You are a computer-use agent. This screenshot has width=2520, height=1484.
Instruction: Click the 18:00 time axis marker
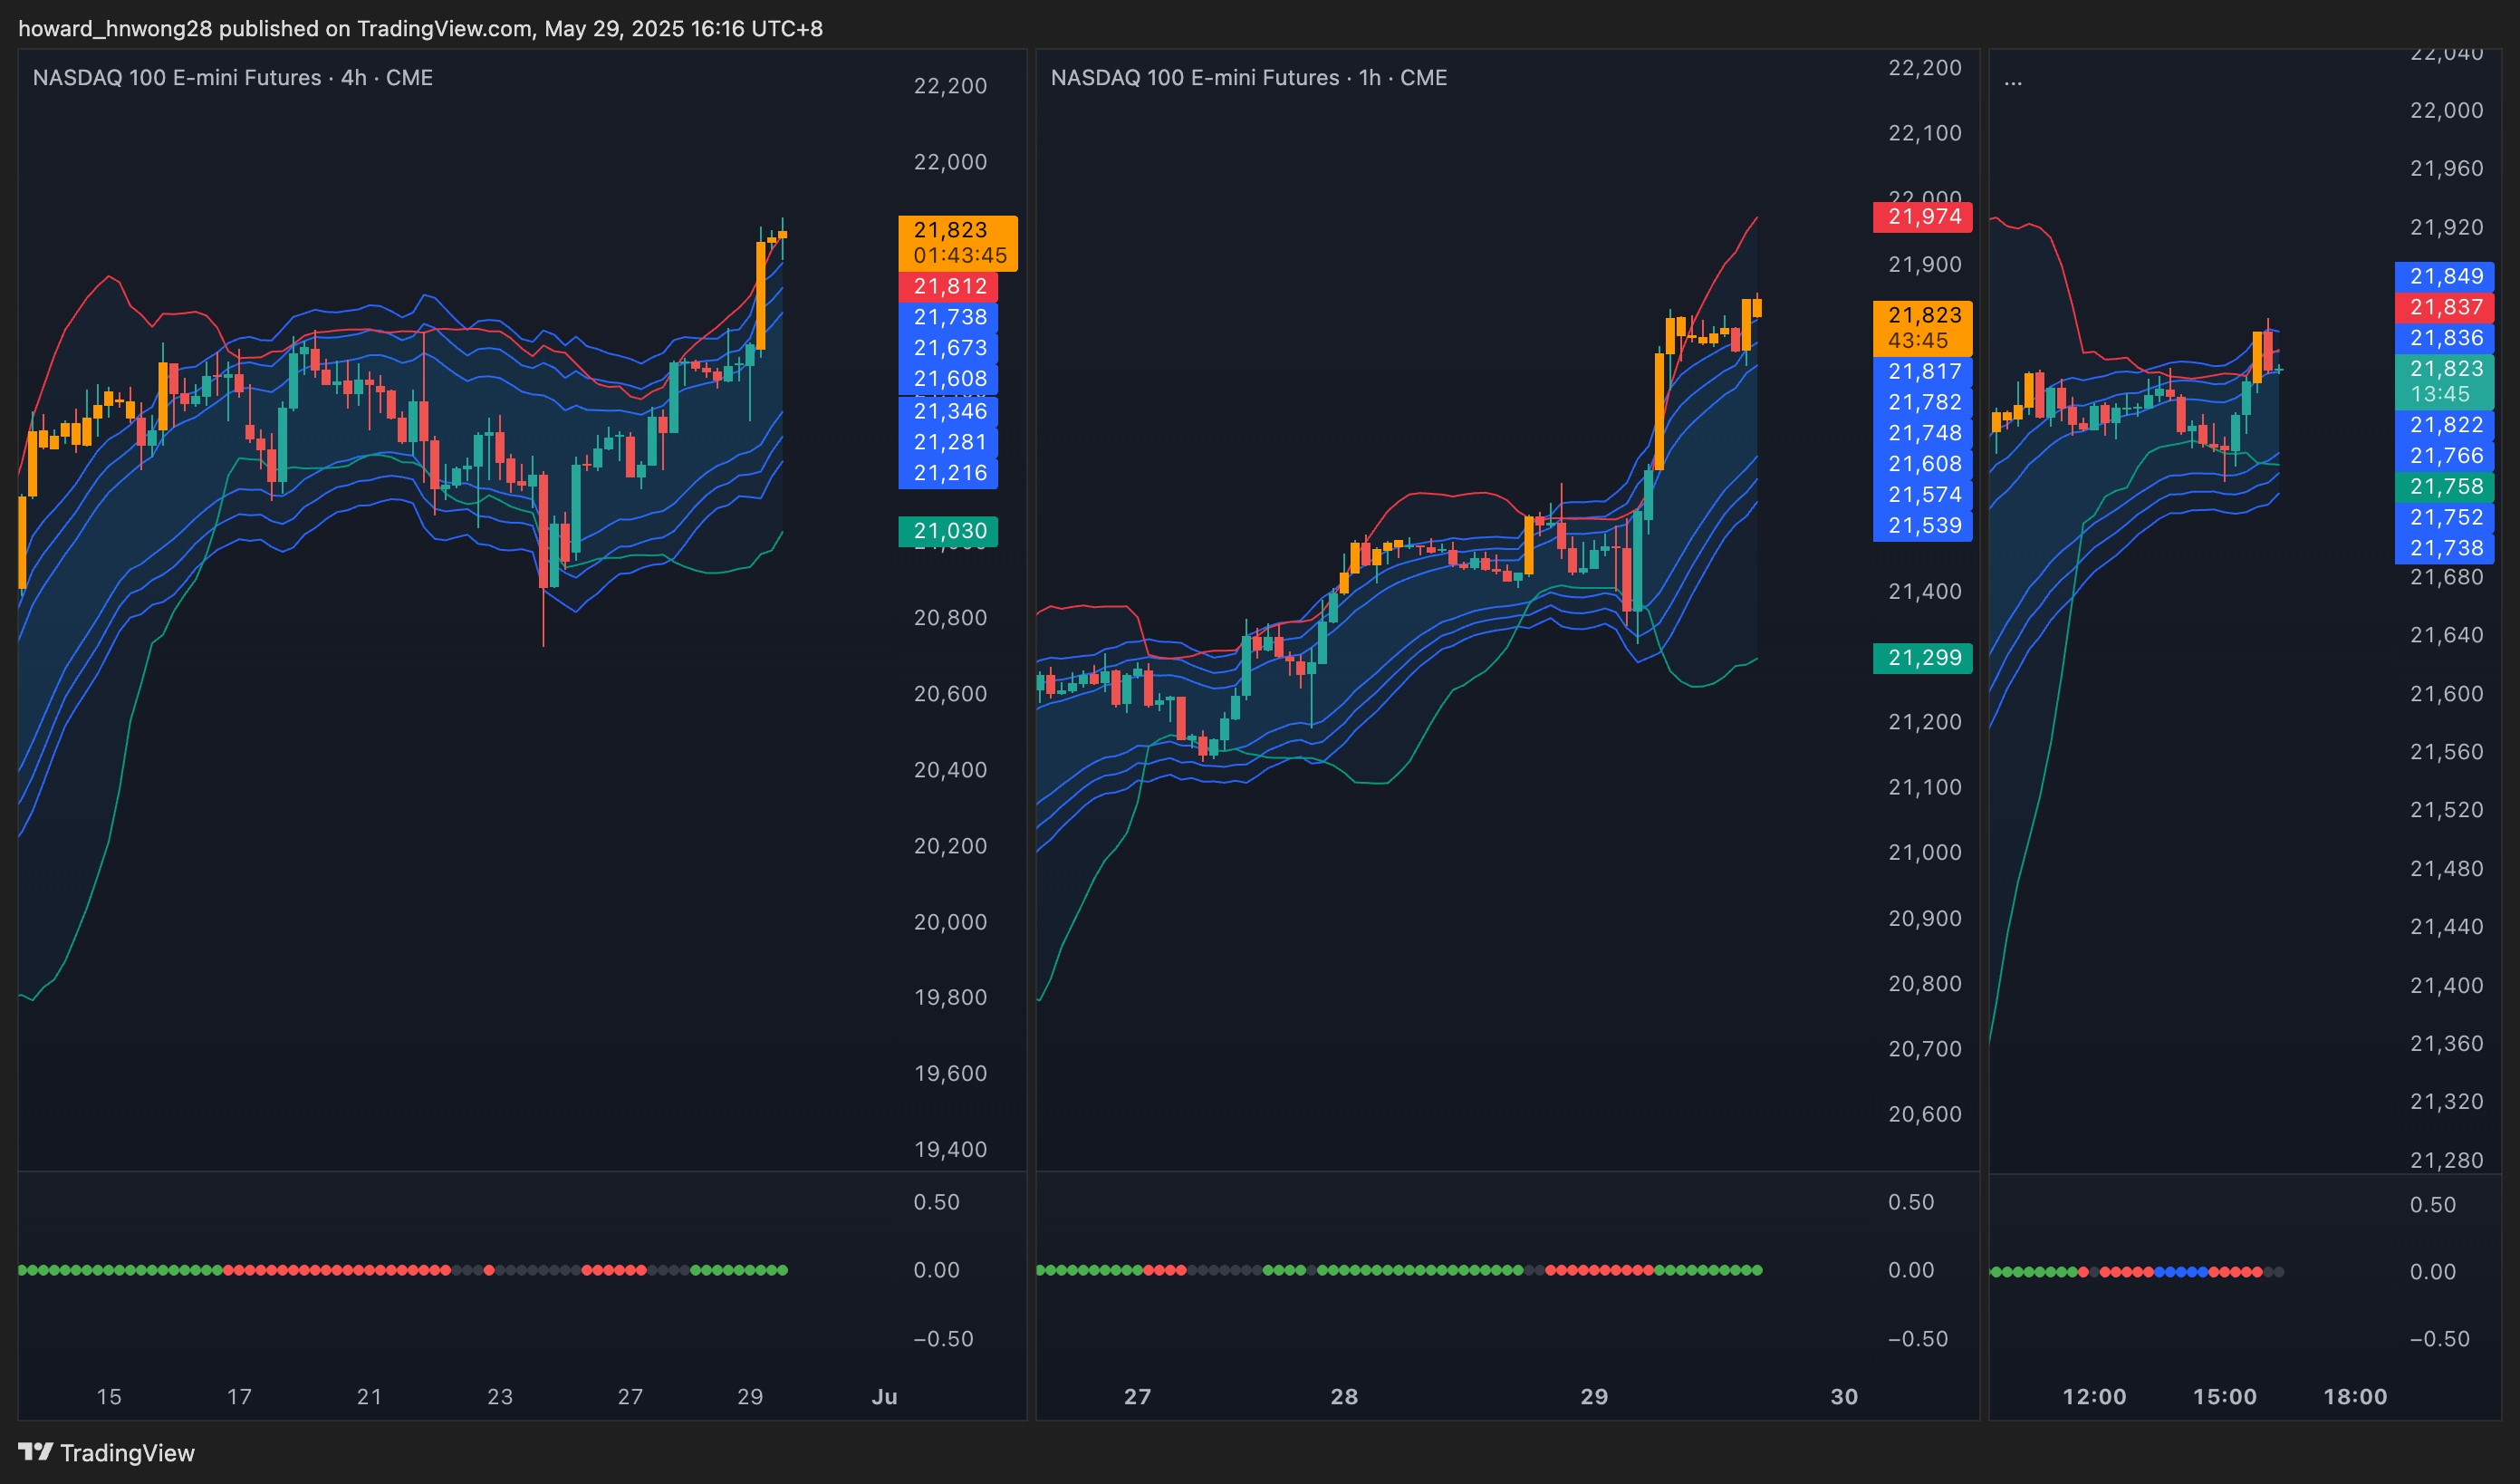2354,1397
